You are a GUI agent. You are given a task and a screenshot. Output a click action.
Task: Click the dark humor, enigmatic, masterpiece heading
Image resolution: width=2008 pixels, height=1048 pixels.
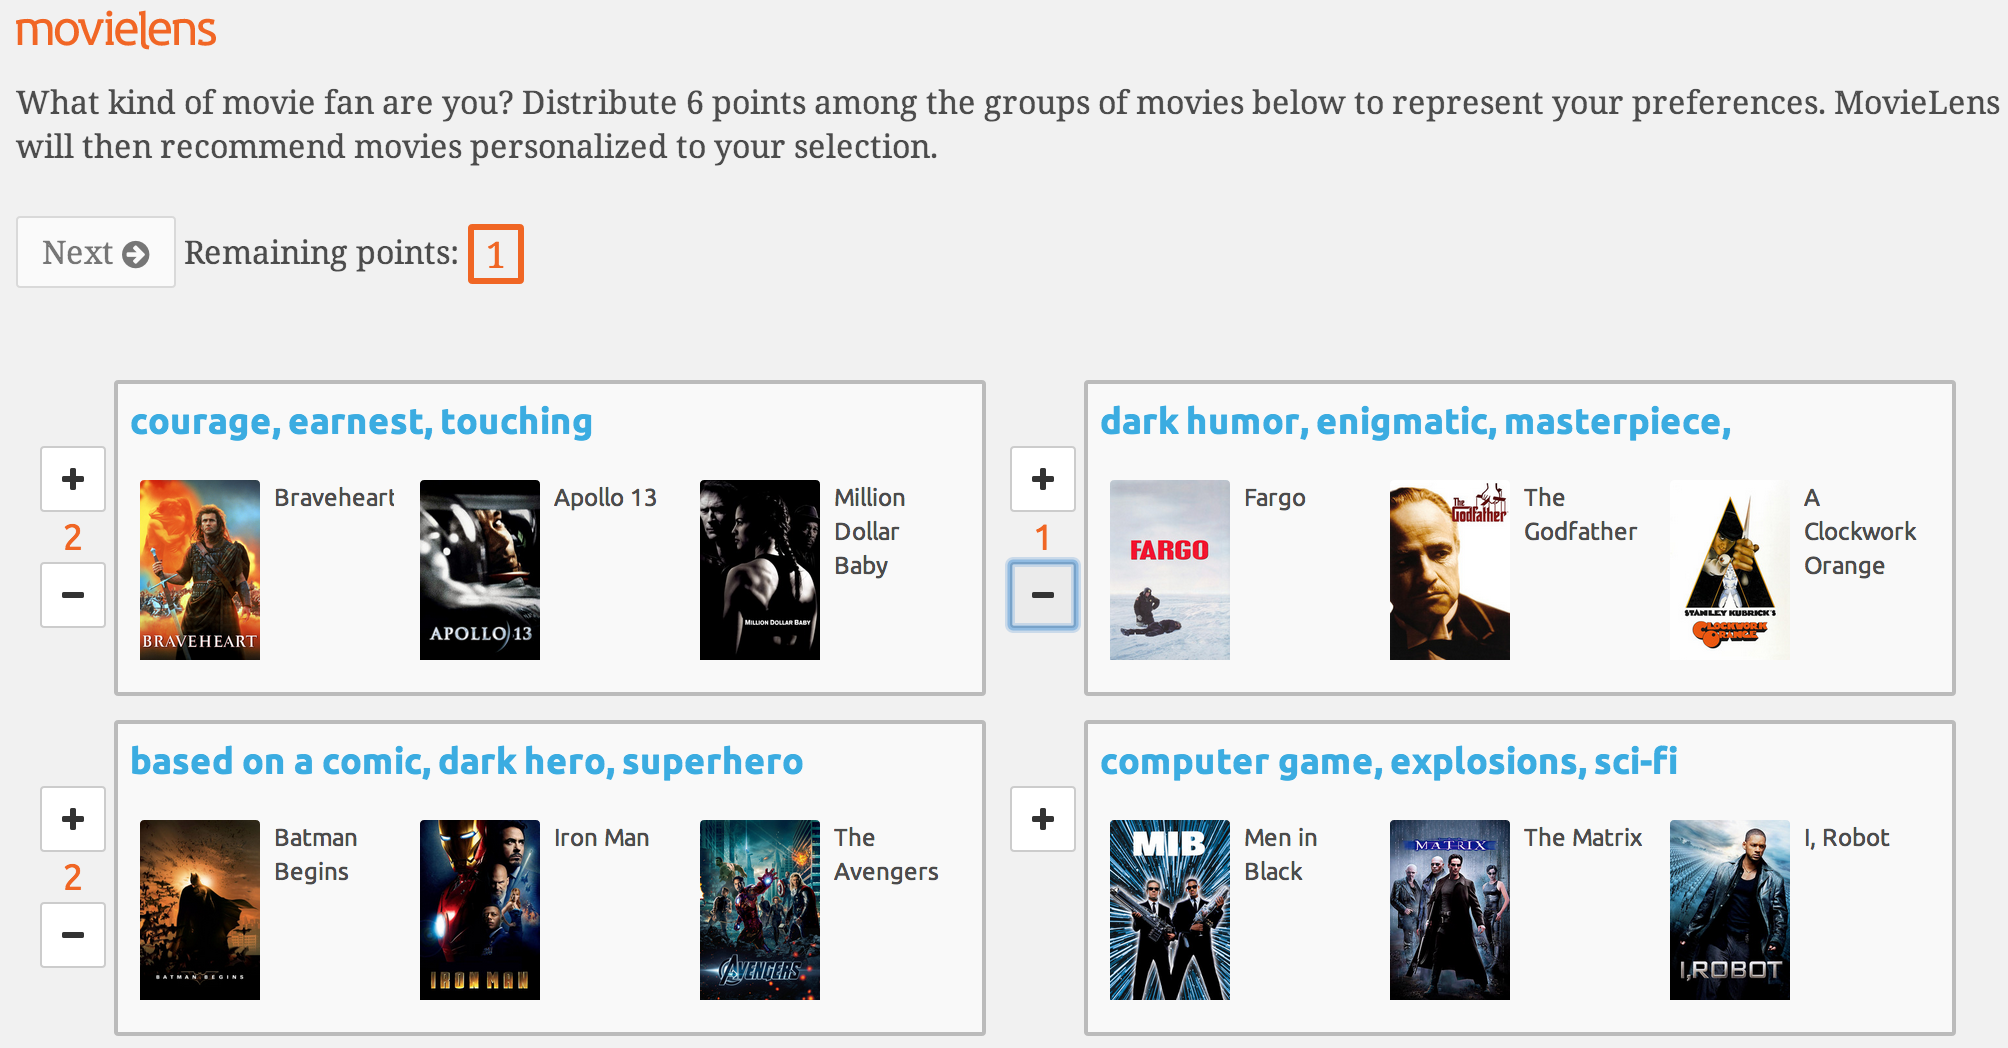pyautogui.click(x=1415, y=422)
